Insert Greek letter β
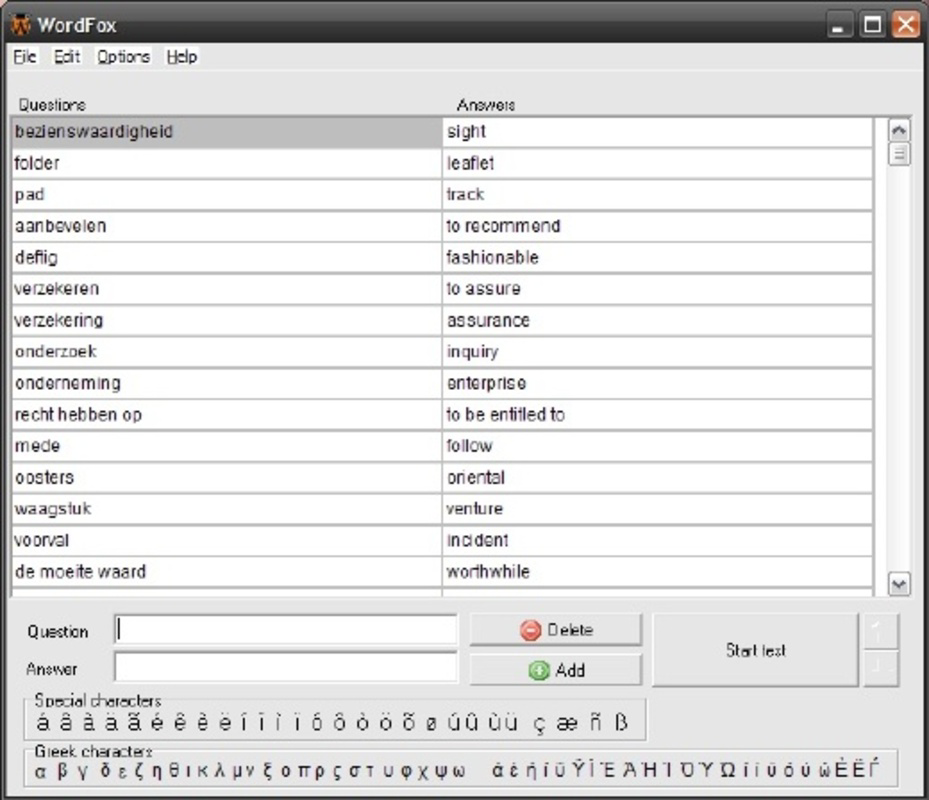 [x=62, y=770]
